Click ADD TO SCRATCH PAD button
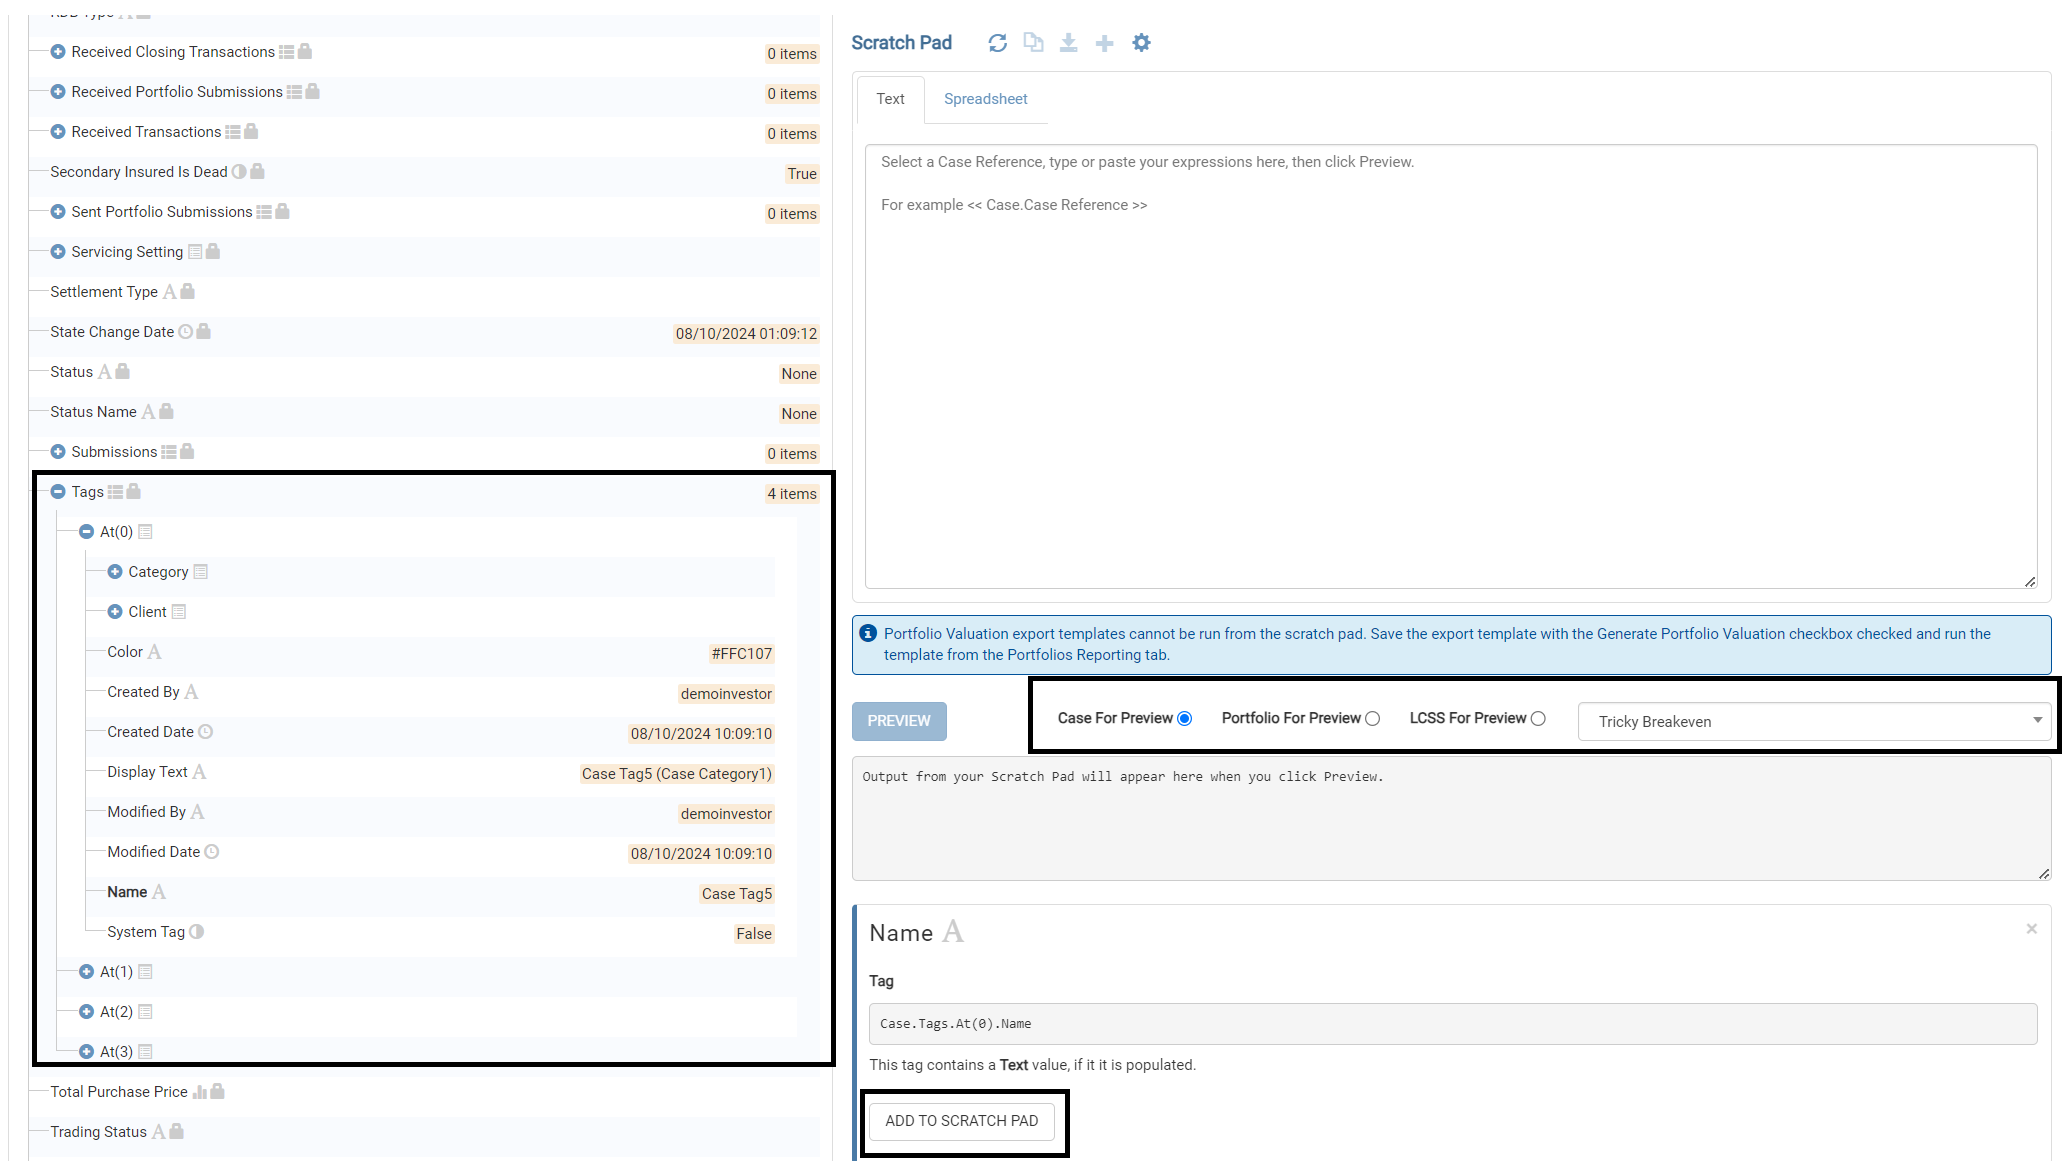Viewport: 2062px width, 1161px height. pyautogui.click(x=961, y=1121)
